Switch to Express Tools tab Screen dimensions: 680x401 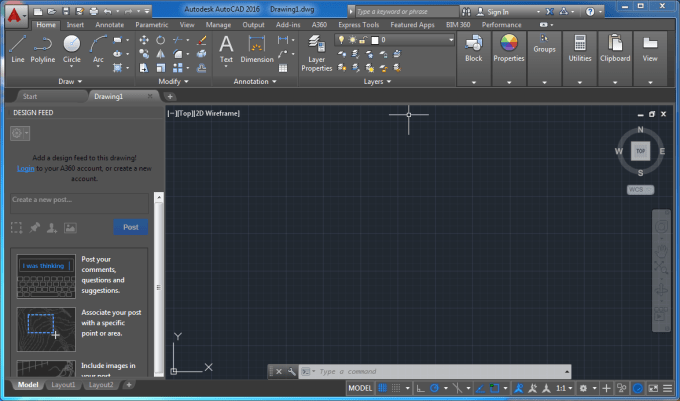click(359, 25)
